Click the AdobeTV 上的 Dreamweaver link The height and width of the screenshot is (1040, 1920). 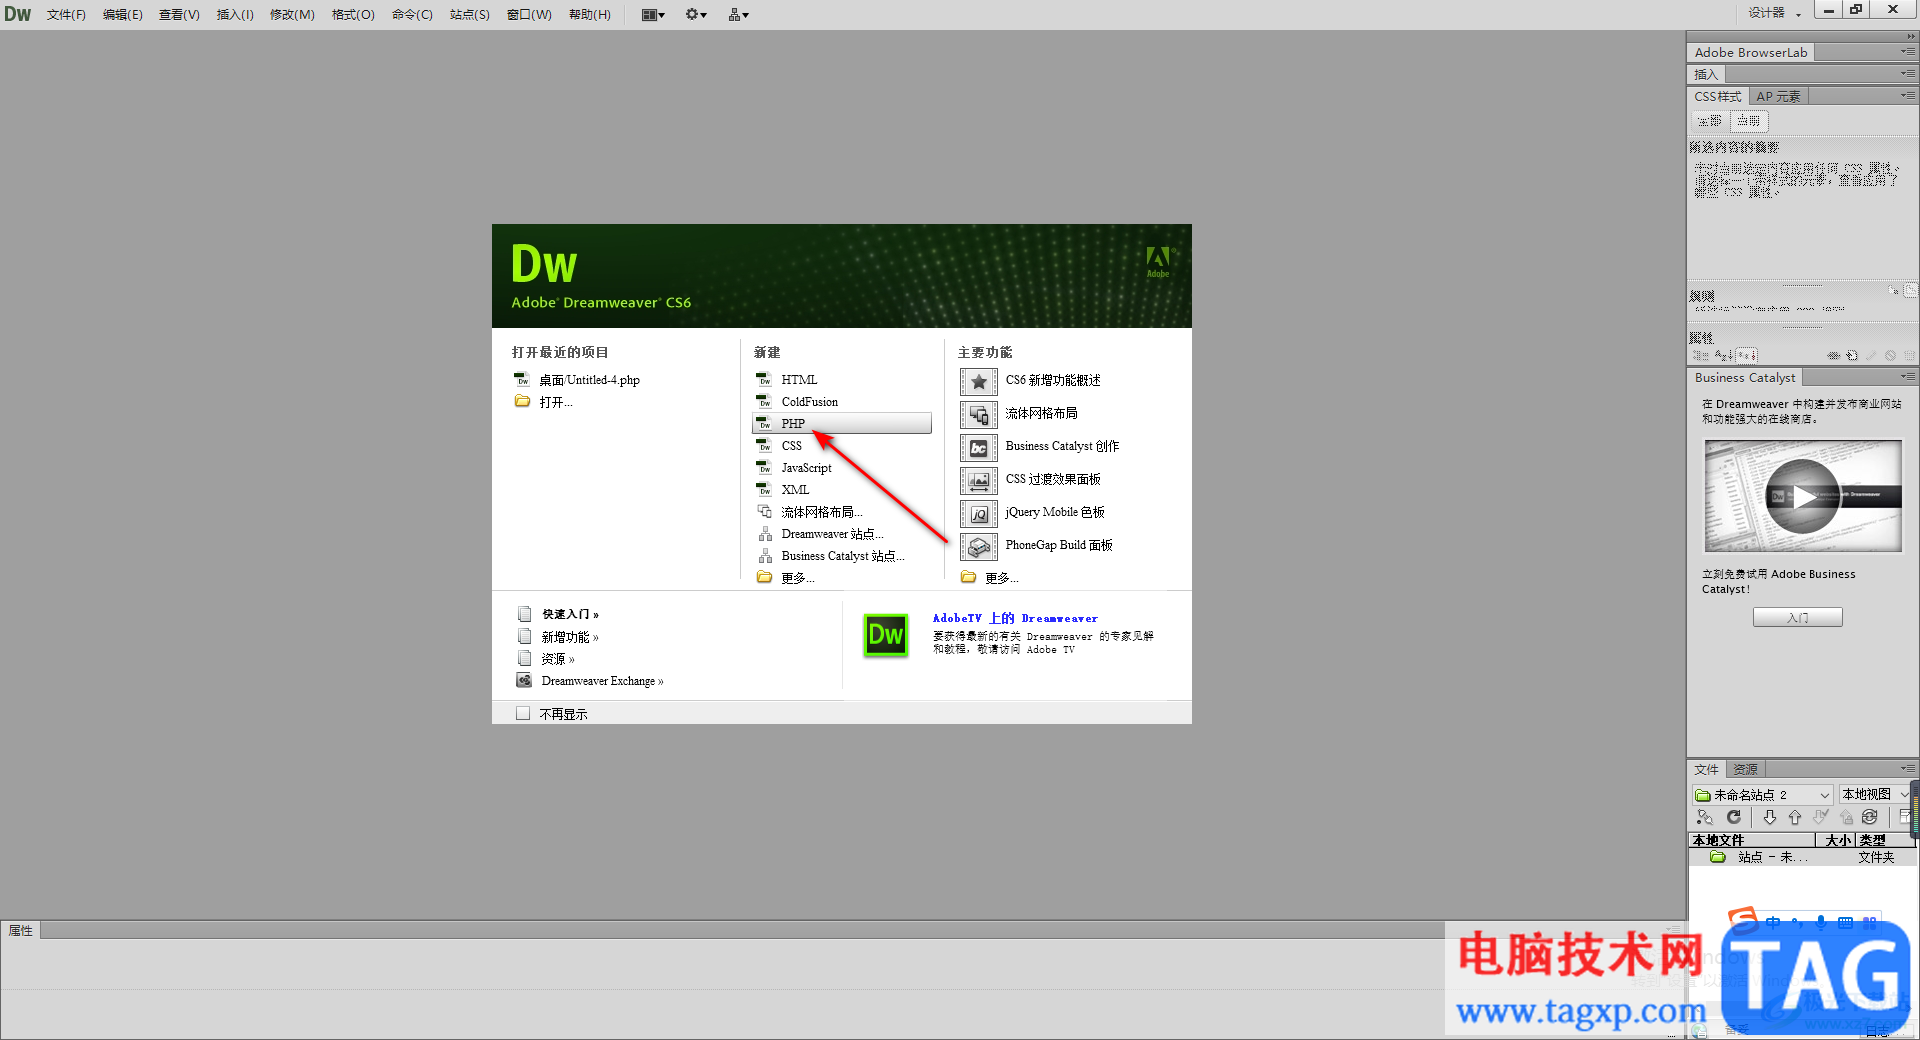[1015, 618]
